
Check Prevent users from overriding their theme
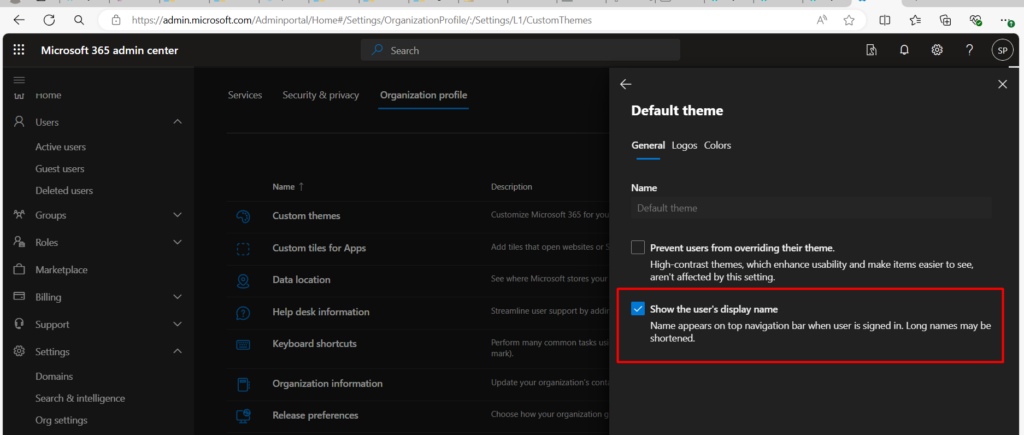[x=638, y=248]
